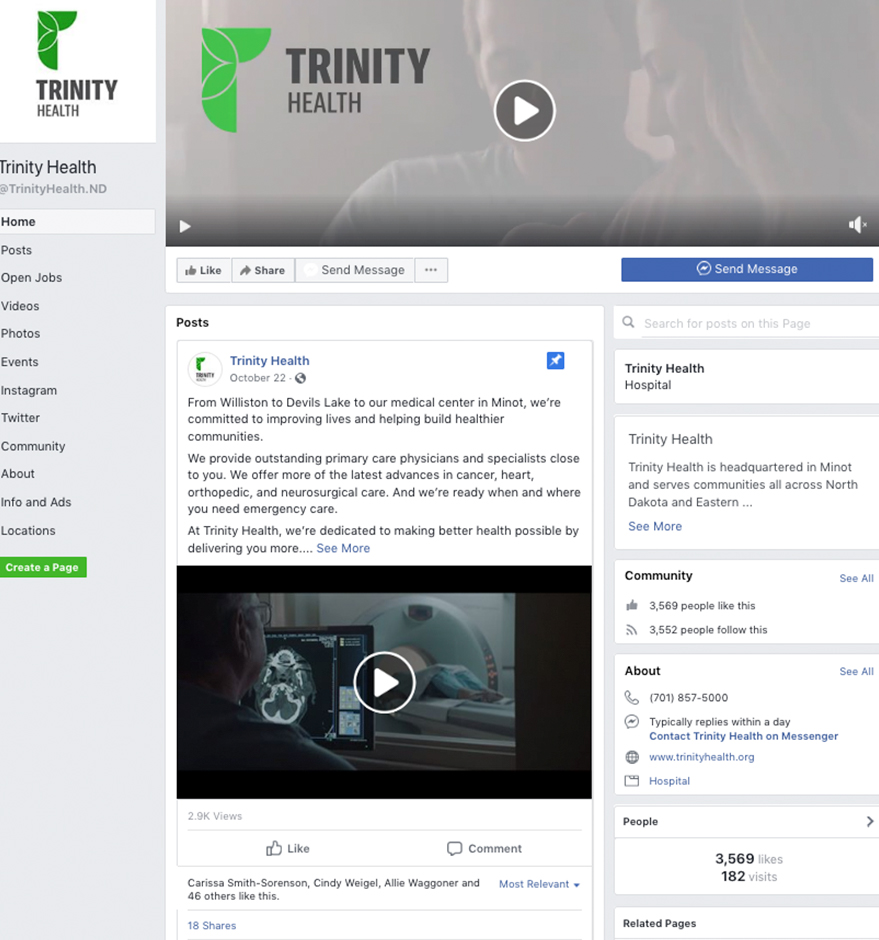Open the Photos section

[x=20, y=333]
